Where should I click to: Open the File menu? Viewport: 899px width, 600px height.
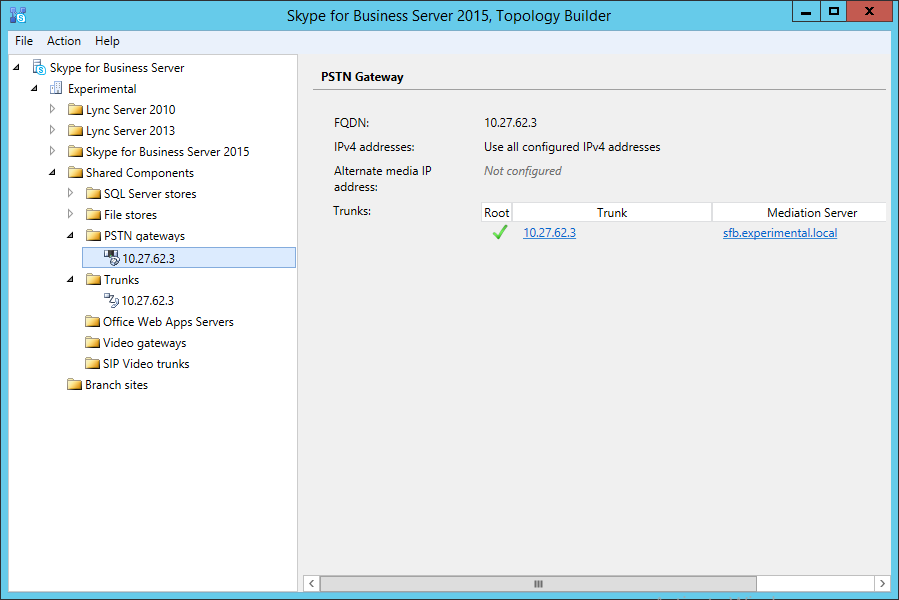(24, 41)
